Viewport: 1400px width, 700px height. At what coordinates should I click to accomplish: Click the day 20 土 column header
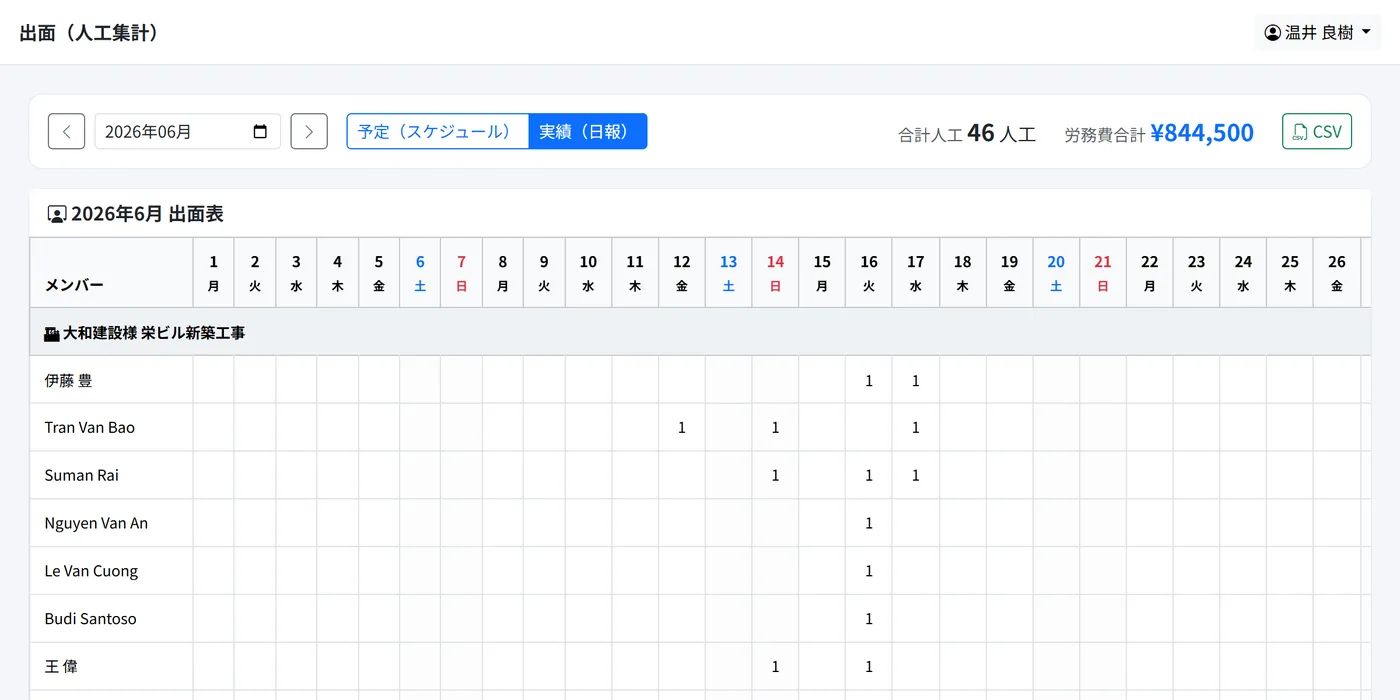[1056, 272]
